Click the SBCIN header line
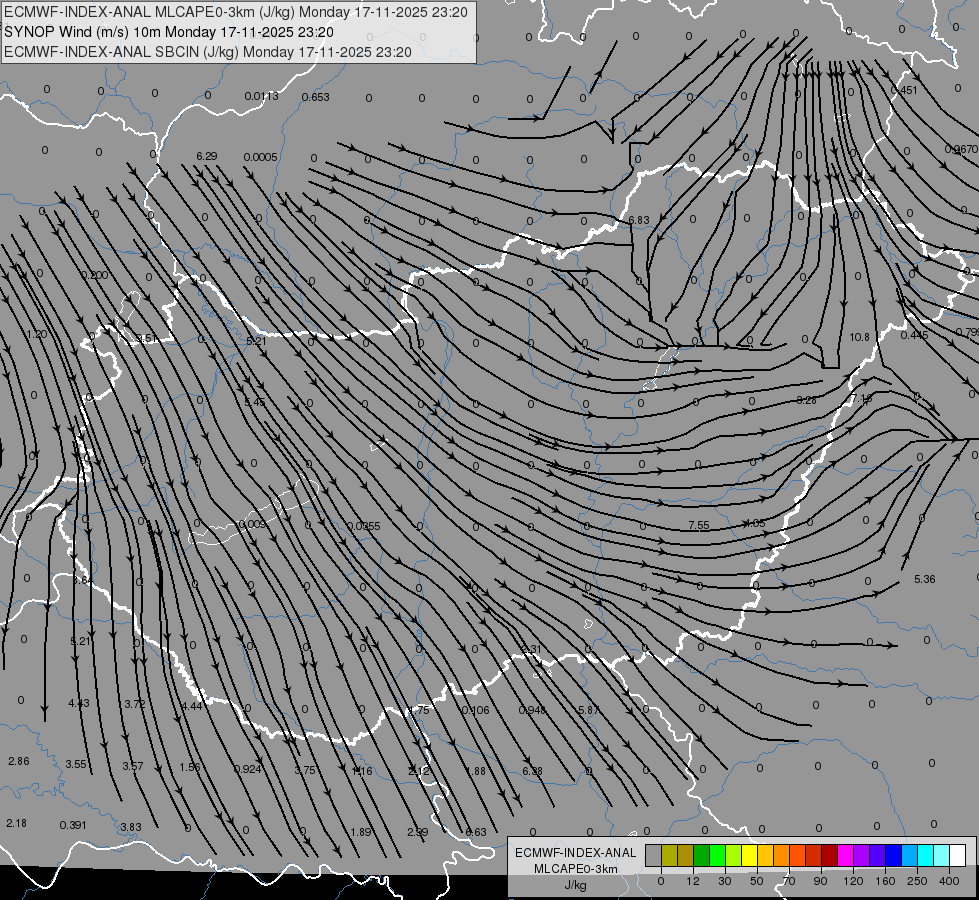The image size is (979, 900). click(208, 52)
